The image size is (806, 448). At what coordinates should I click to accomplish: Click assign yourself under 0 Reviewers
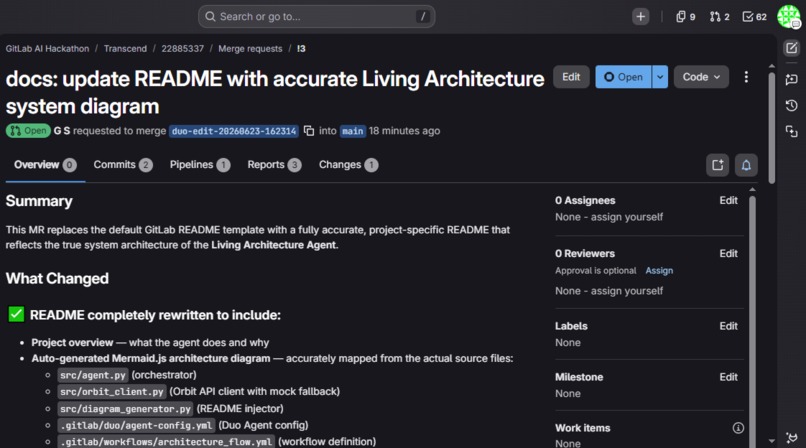point(627,291)
